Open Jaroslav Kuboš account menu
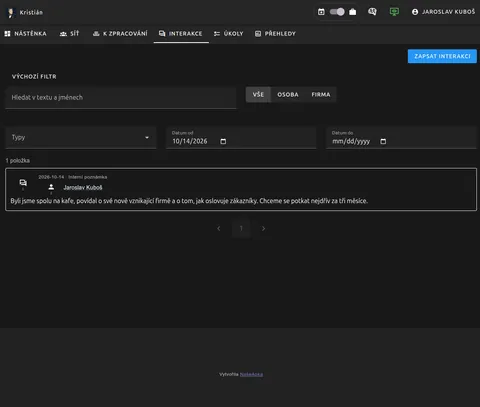 443,12
